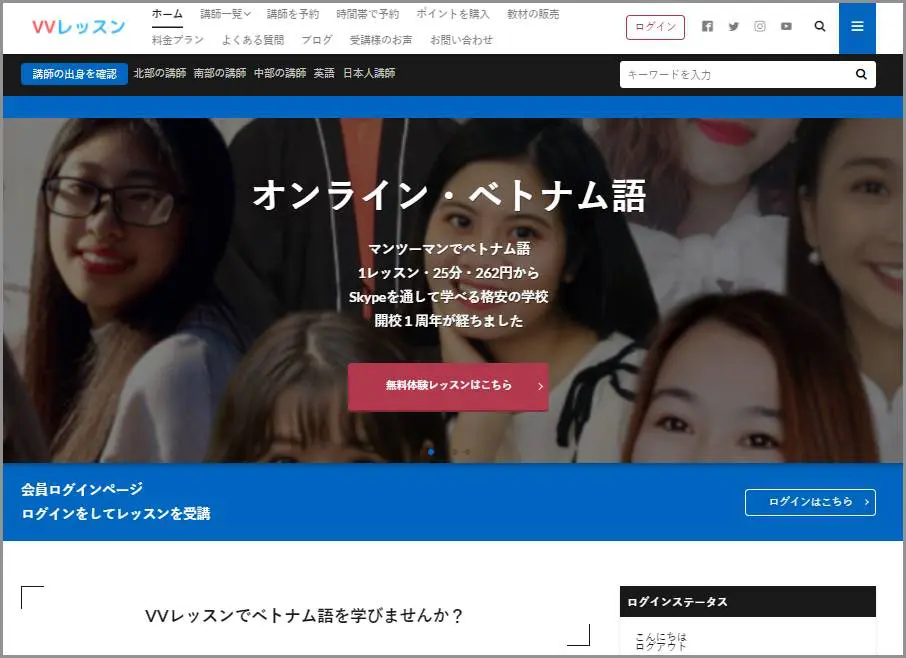Click the オンライン・ベトナム語 hero heading
The height and width of the screenshot is (658, 906).
coord(449,195)
